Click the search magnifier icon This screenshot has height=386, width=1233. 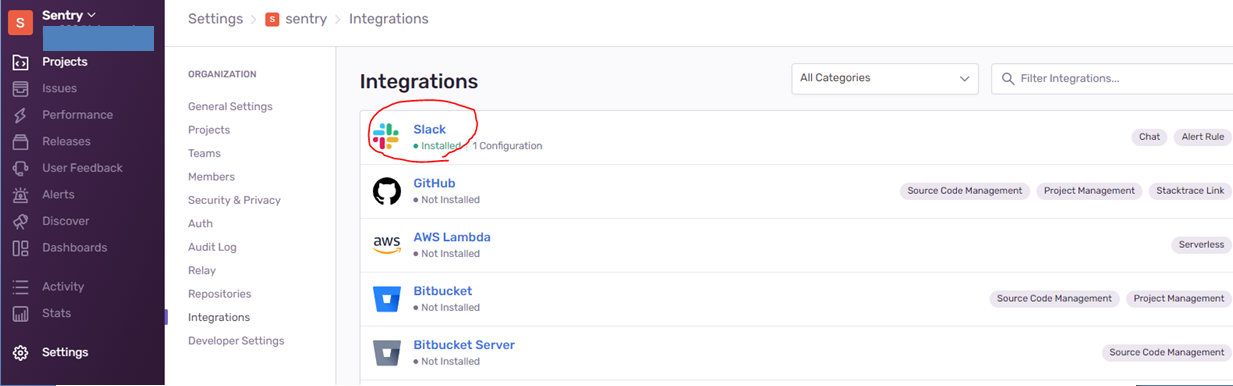pos(1008,78)
